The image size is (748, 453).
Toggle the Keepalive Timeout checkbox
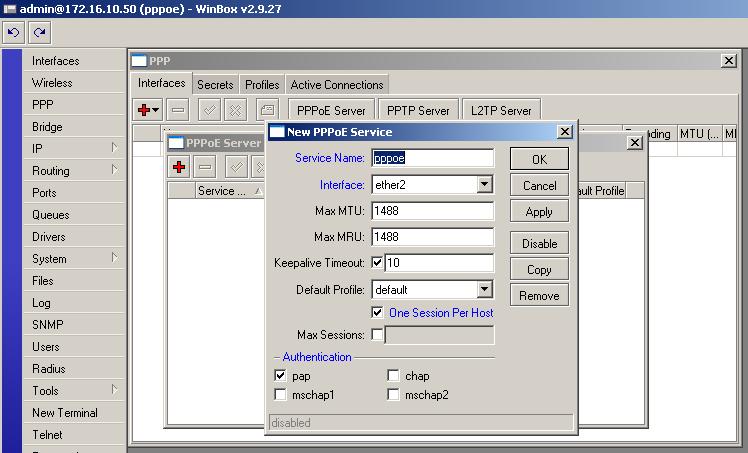click(377, 263)
